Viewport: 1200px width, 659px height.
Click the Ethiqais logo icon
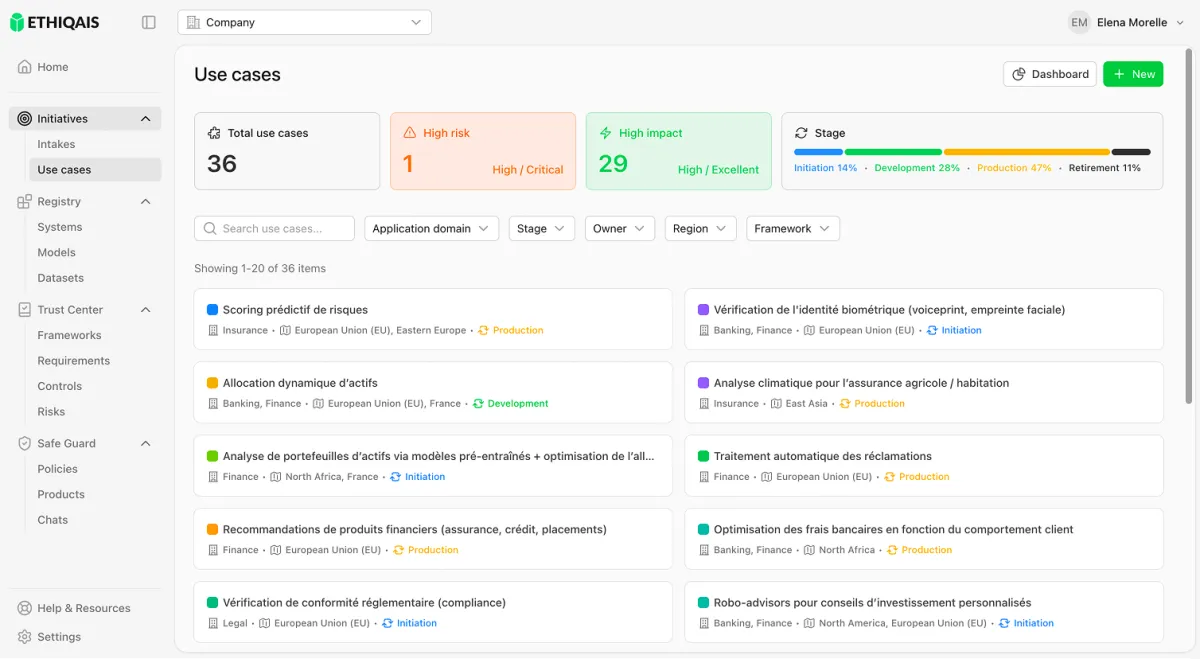17,22
